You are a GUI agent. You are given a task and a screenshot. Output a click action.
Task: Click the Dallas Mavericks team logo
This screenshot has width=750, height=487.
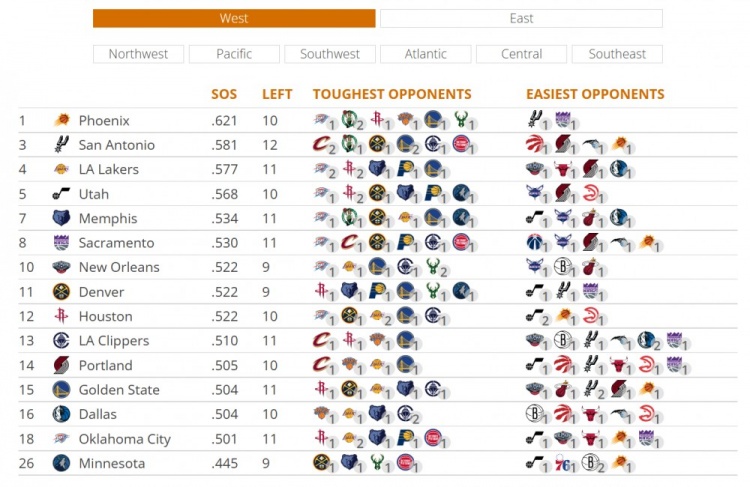(61, 414)
